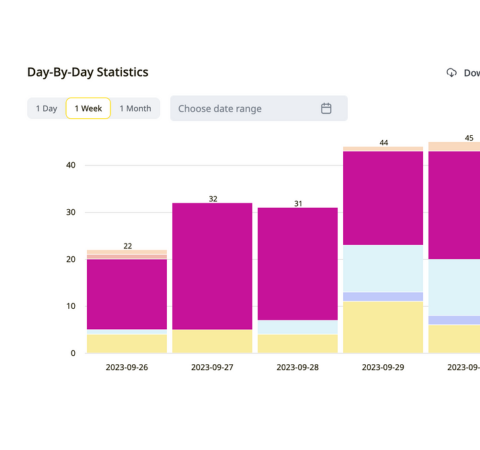
Task: Click the magenta segment of 2023-09-26 bar
Action: pos(127,294)
